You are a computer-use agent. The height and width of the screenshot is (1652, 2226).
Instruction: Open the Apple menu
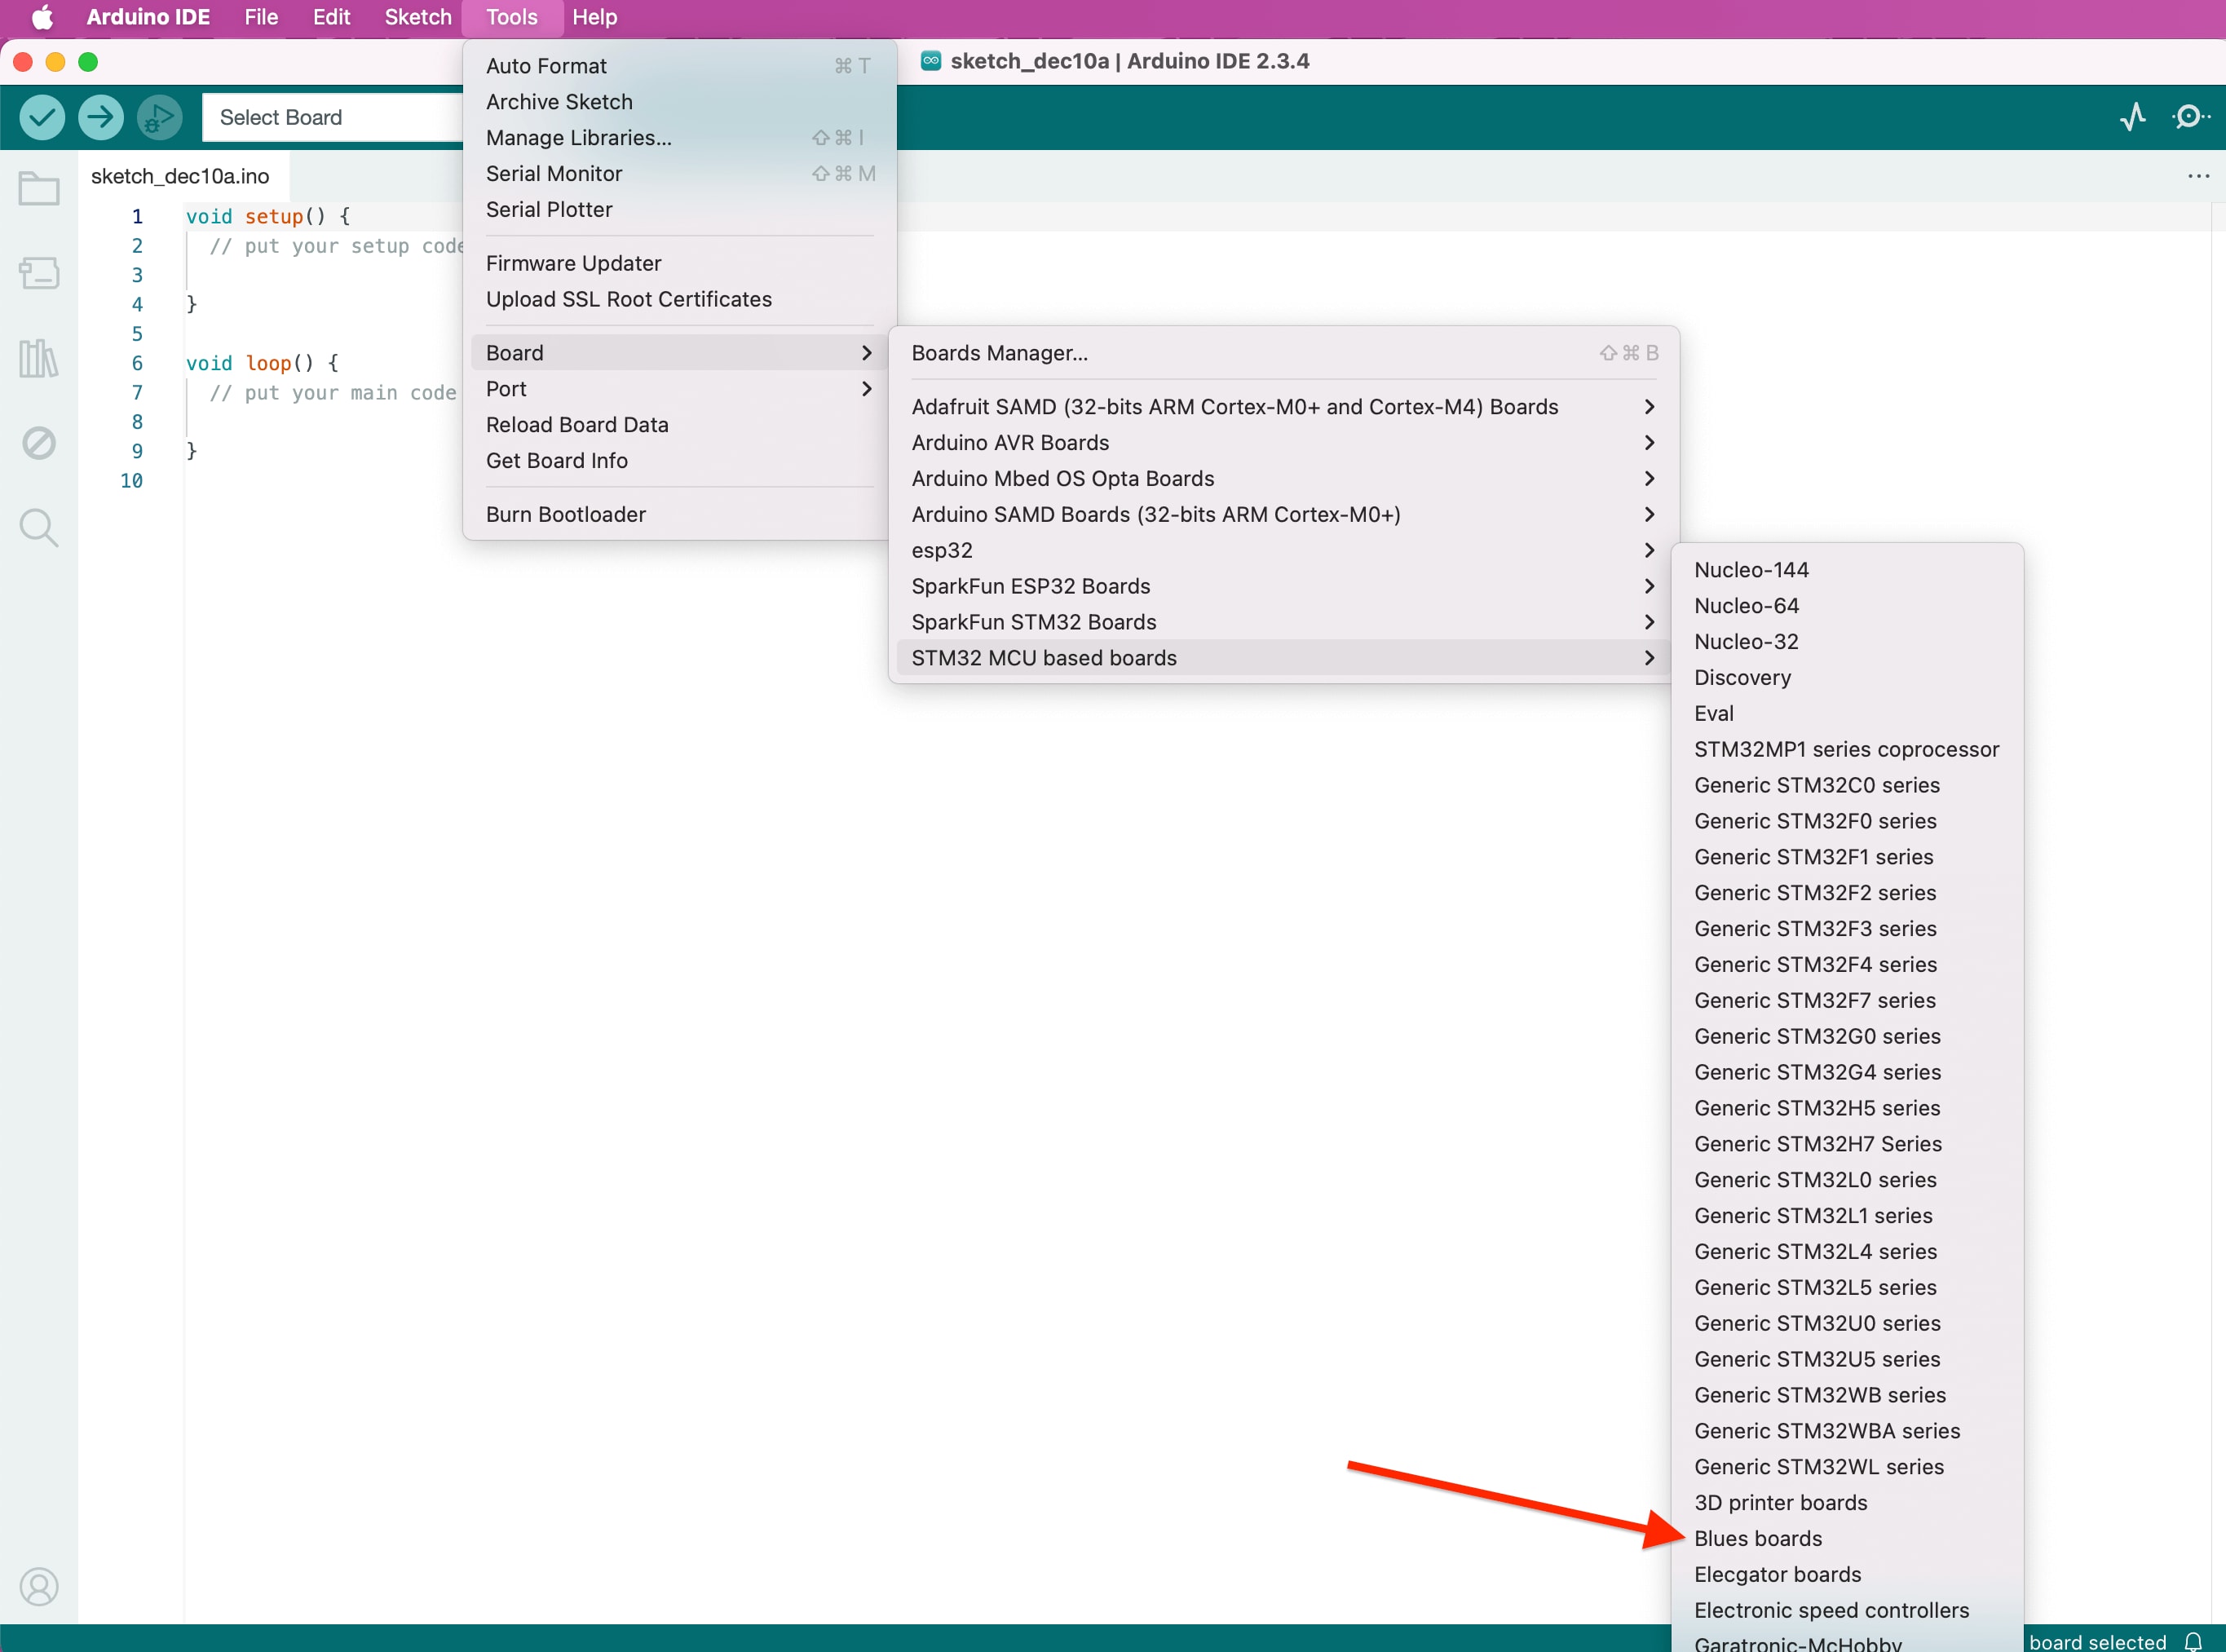(41, 17)
